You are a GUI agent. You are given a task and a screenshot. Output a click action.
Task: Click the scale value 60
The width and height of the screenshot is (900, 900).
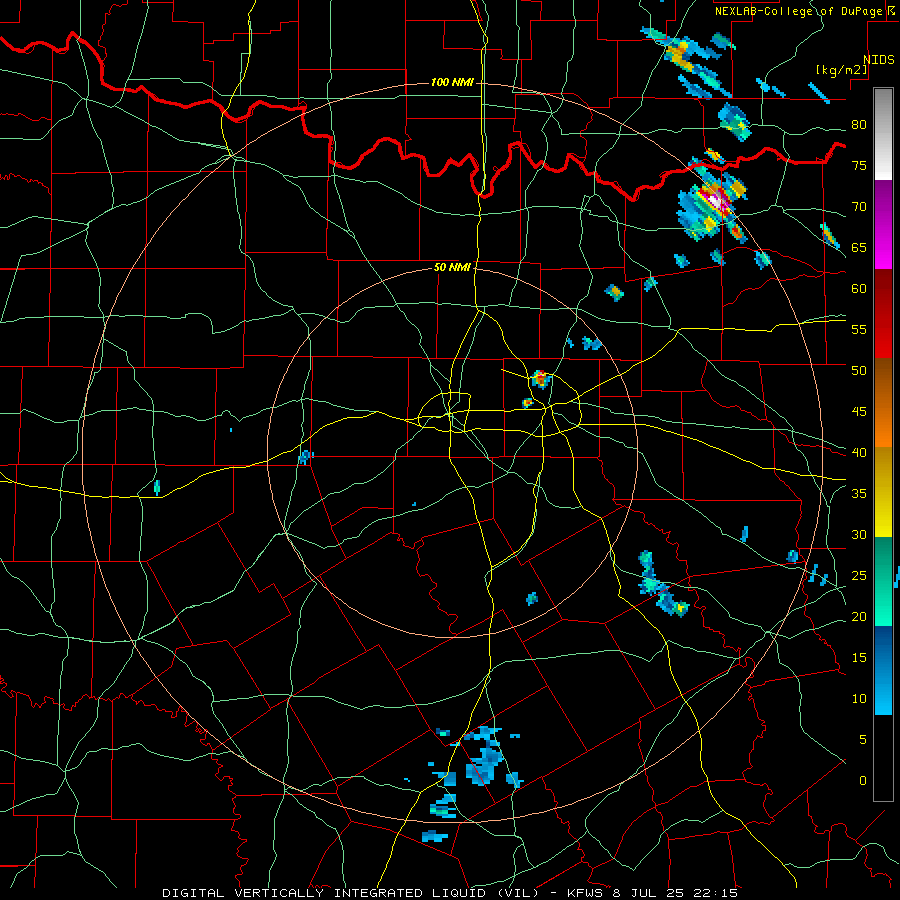[x=859, y=289]
